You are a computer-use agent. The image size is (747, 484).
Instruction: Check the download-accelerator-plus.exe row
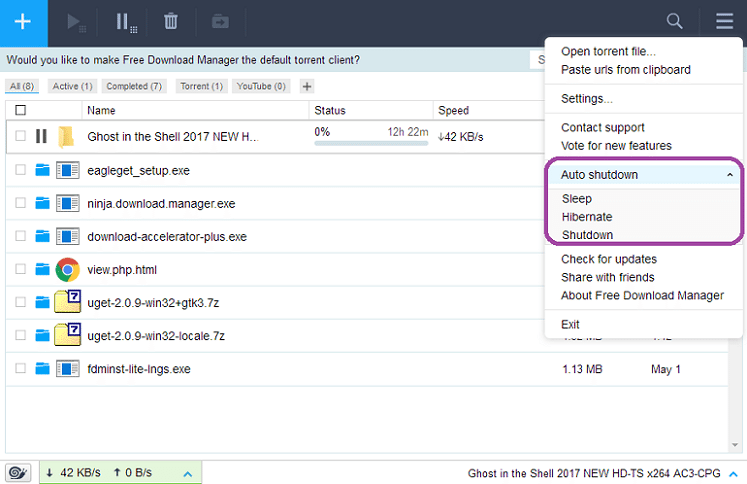click(x=20, y=236)
